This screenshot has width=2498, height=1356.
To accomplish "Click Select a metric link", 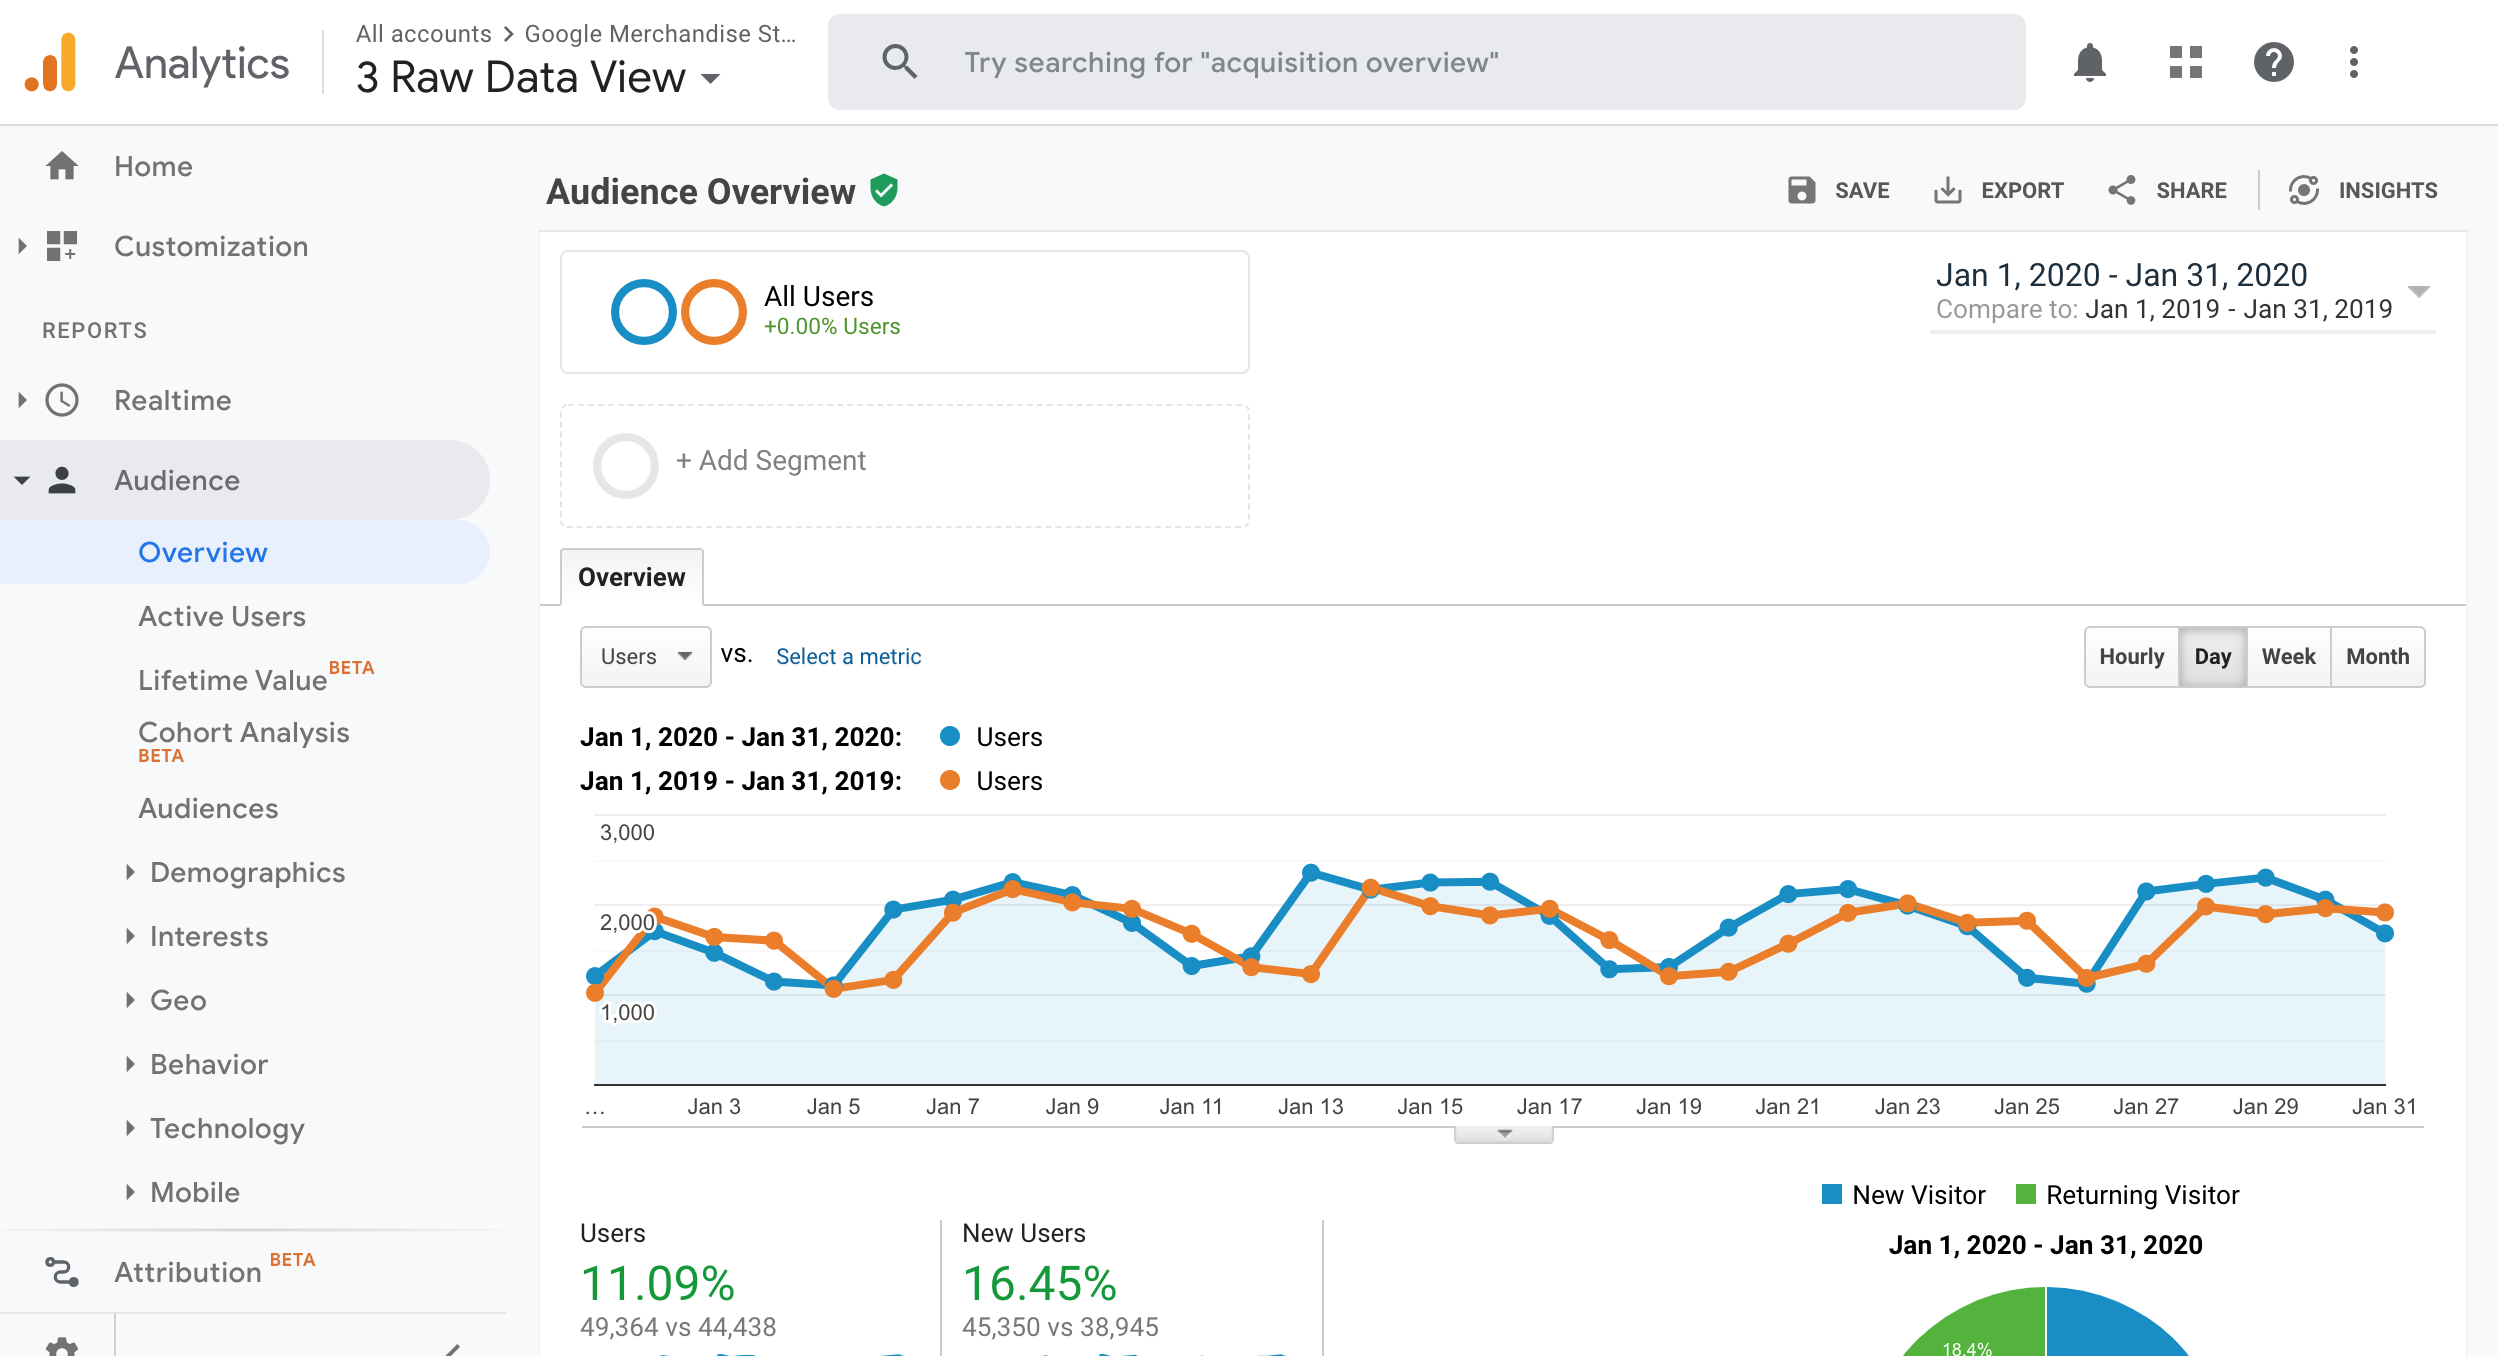I will tap(848, 657).
